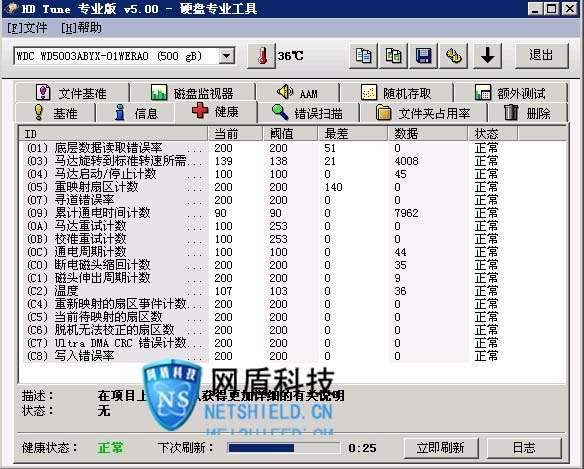Click the magnifier 错误扫描 icon
Image resolution: width=584 pixels, height=469 pixels.
(280, 112)
